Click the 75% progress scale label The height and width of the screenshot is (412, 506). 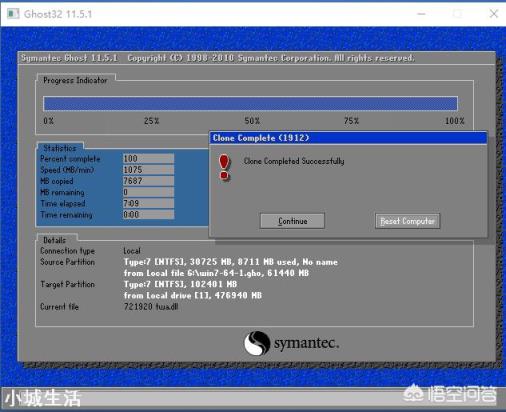(351, 121)
